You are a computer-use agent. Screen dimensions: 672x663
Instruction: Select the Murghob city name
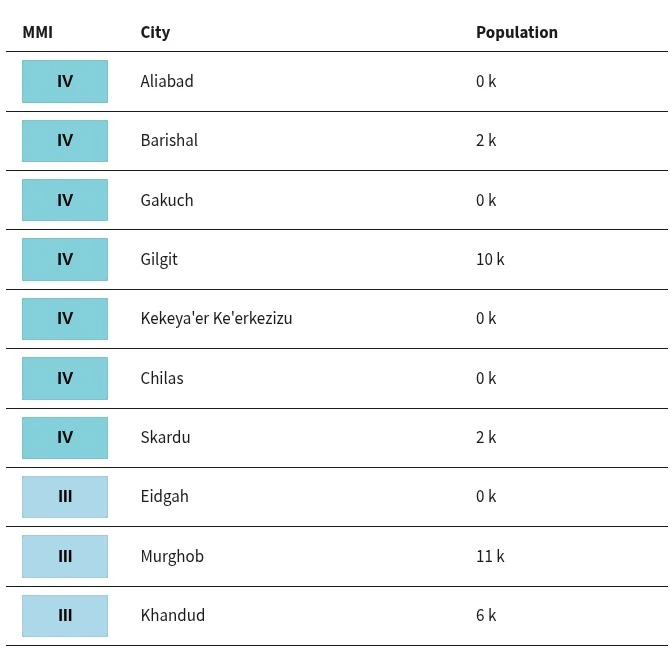[x=172, y=557]
